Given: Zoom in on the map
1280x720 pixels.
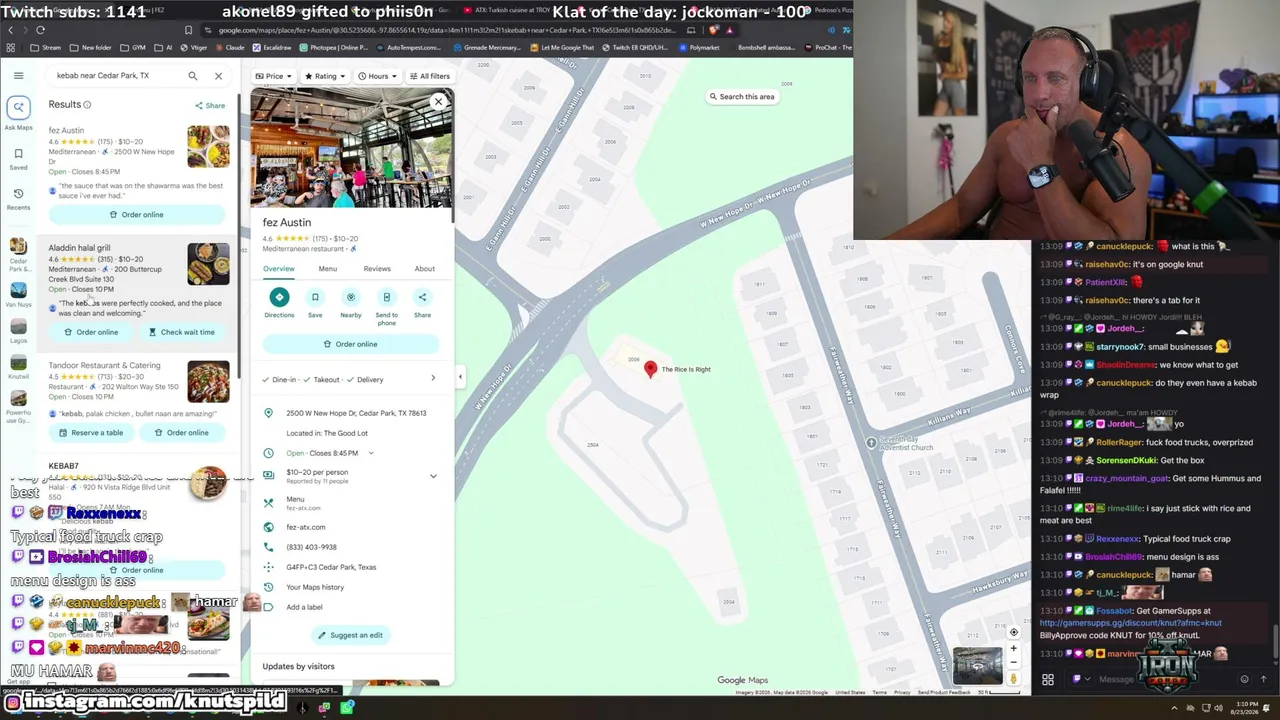Looking at the screenshot, I should (1013, 649).
